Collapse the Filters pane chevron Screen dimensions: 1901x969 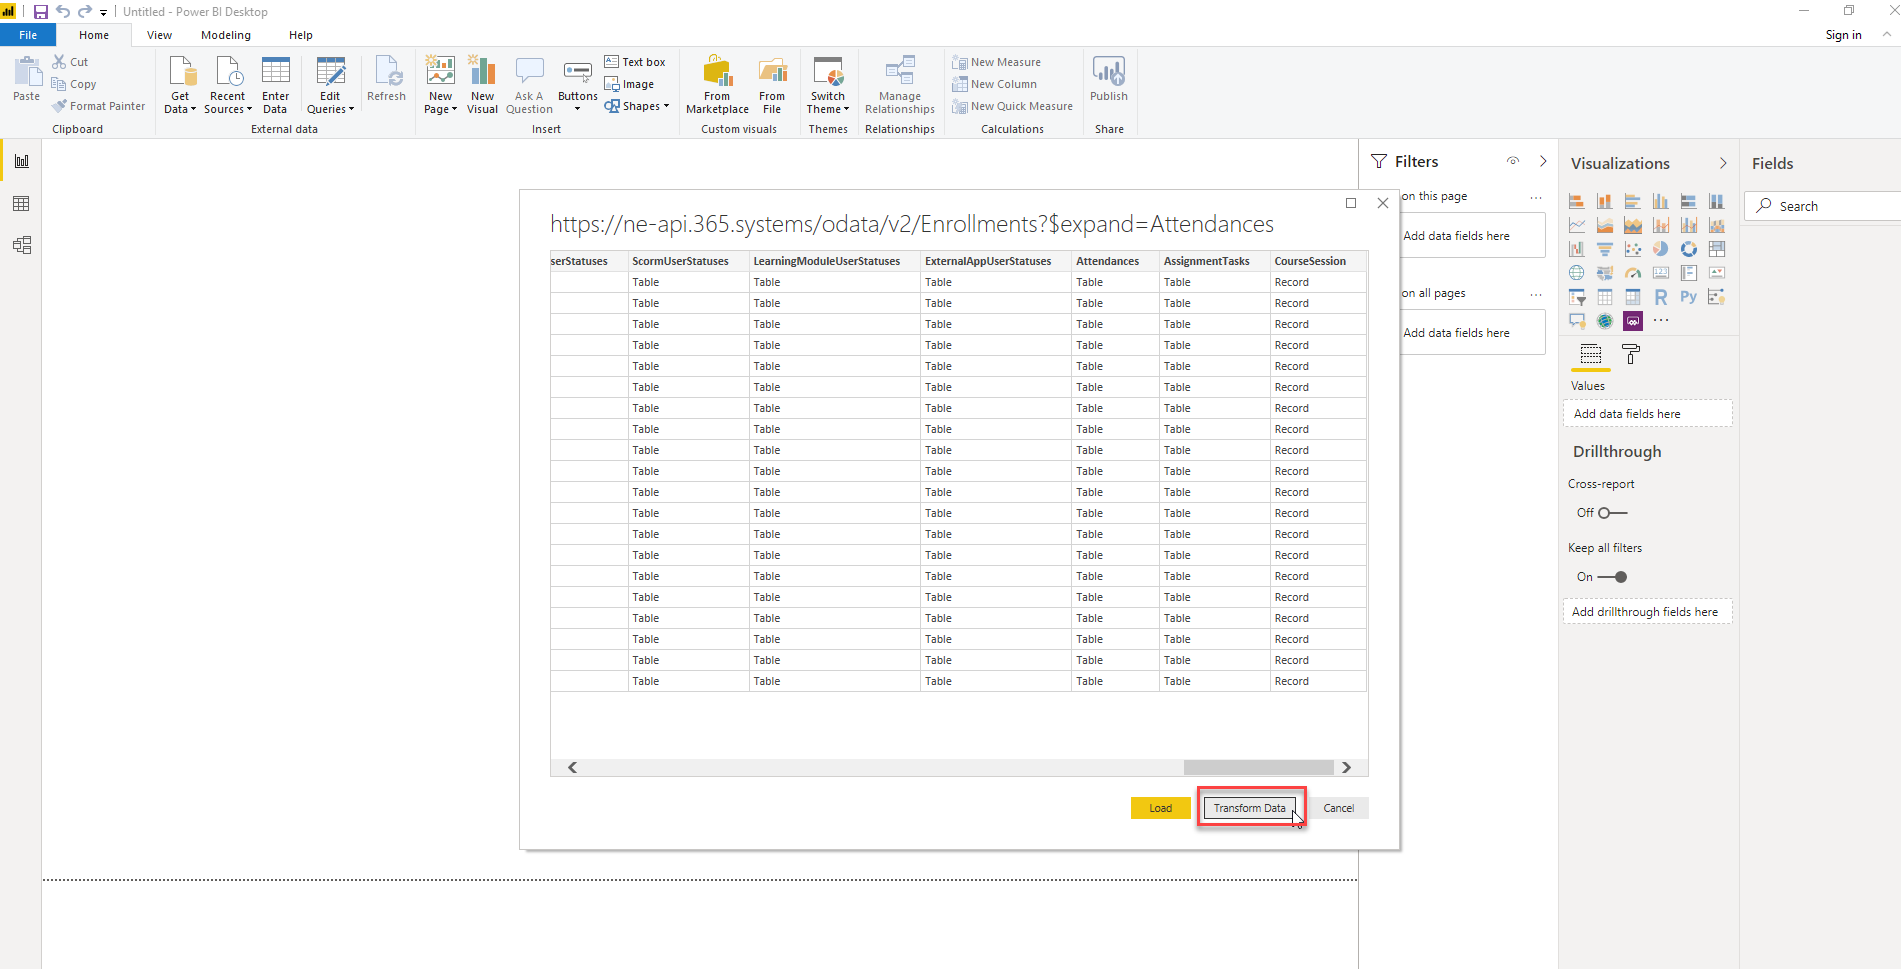[x=1543, y=161]
